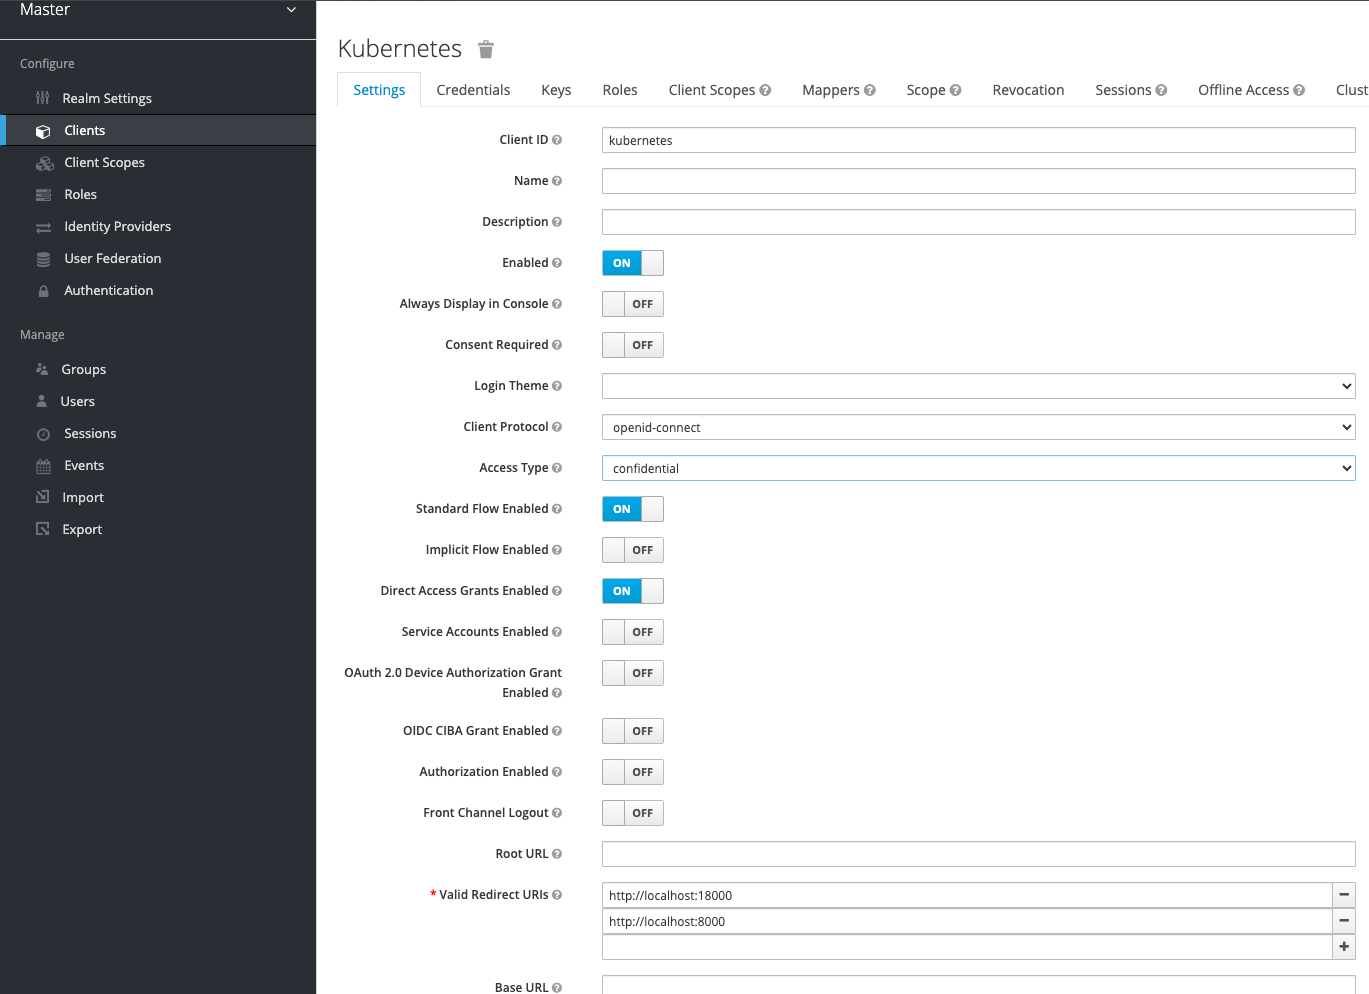
Task: Turn on Front Channel Logout switch
Action: 633,813
